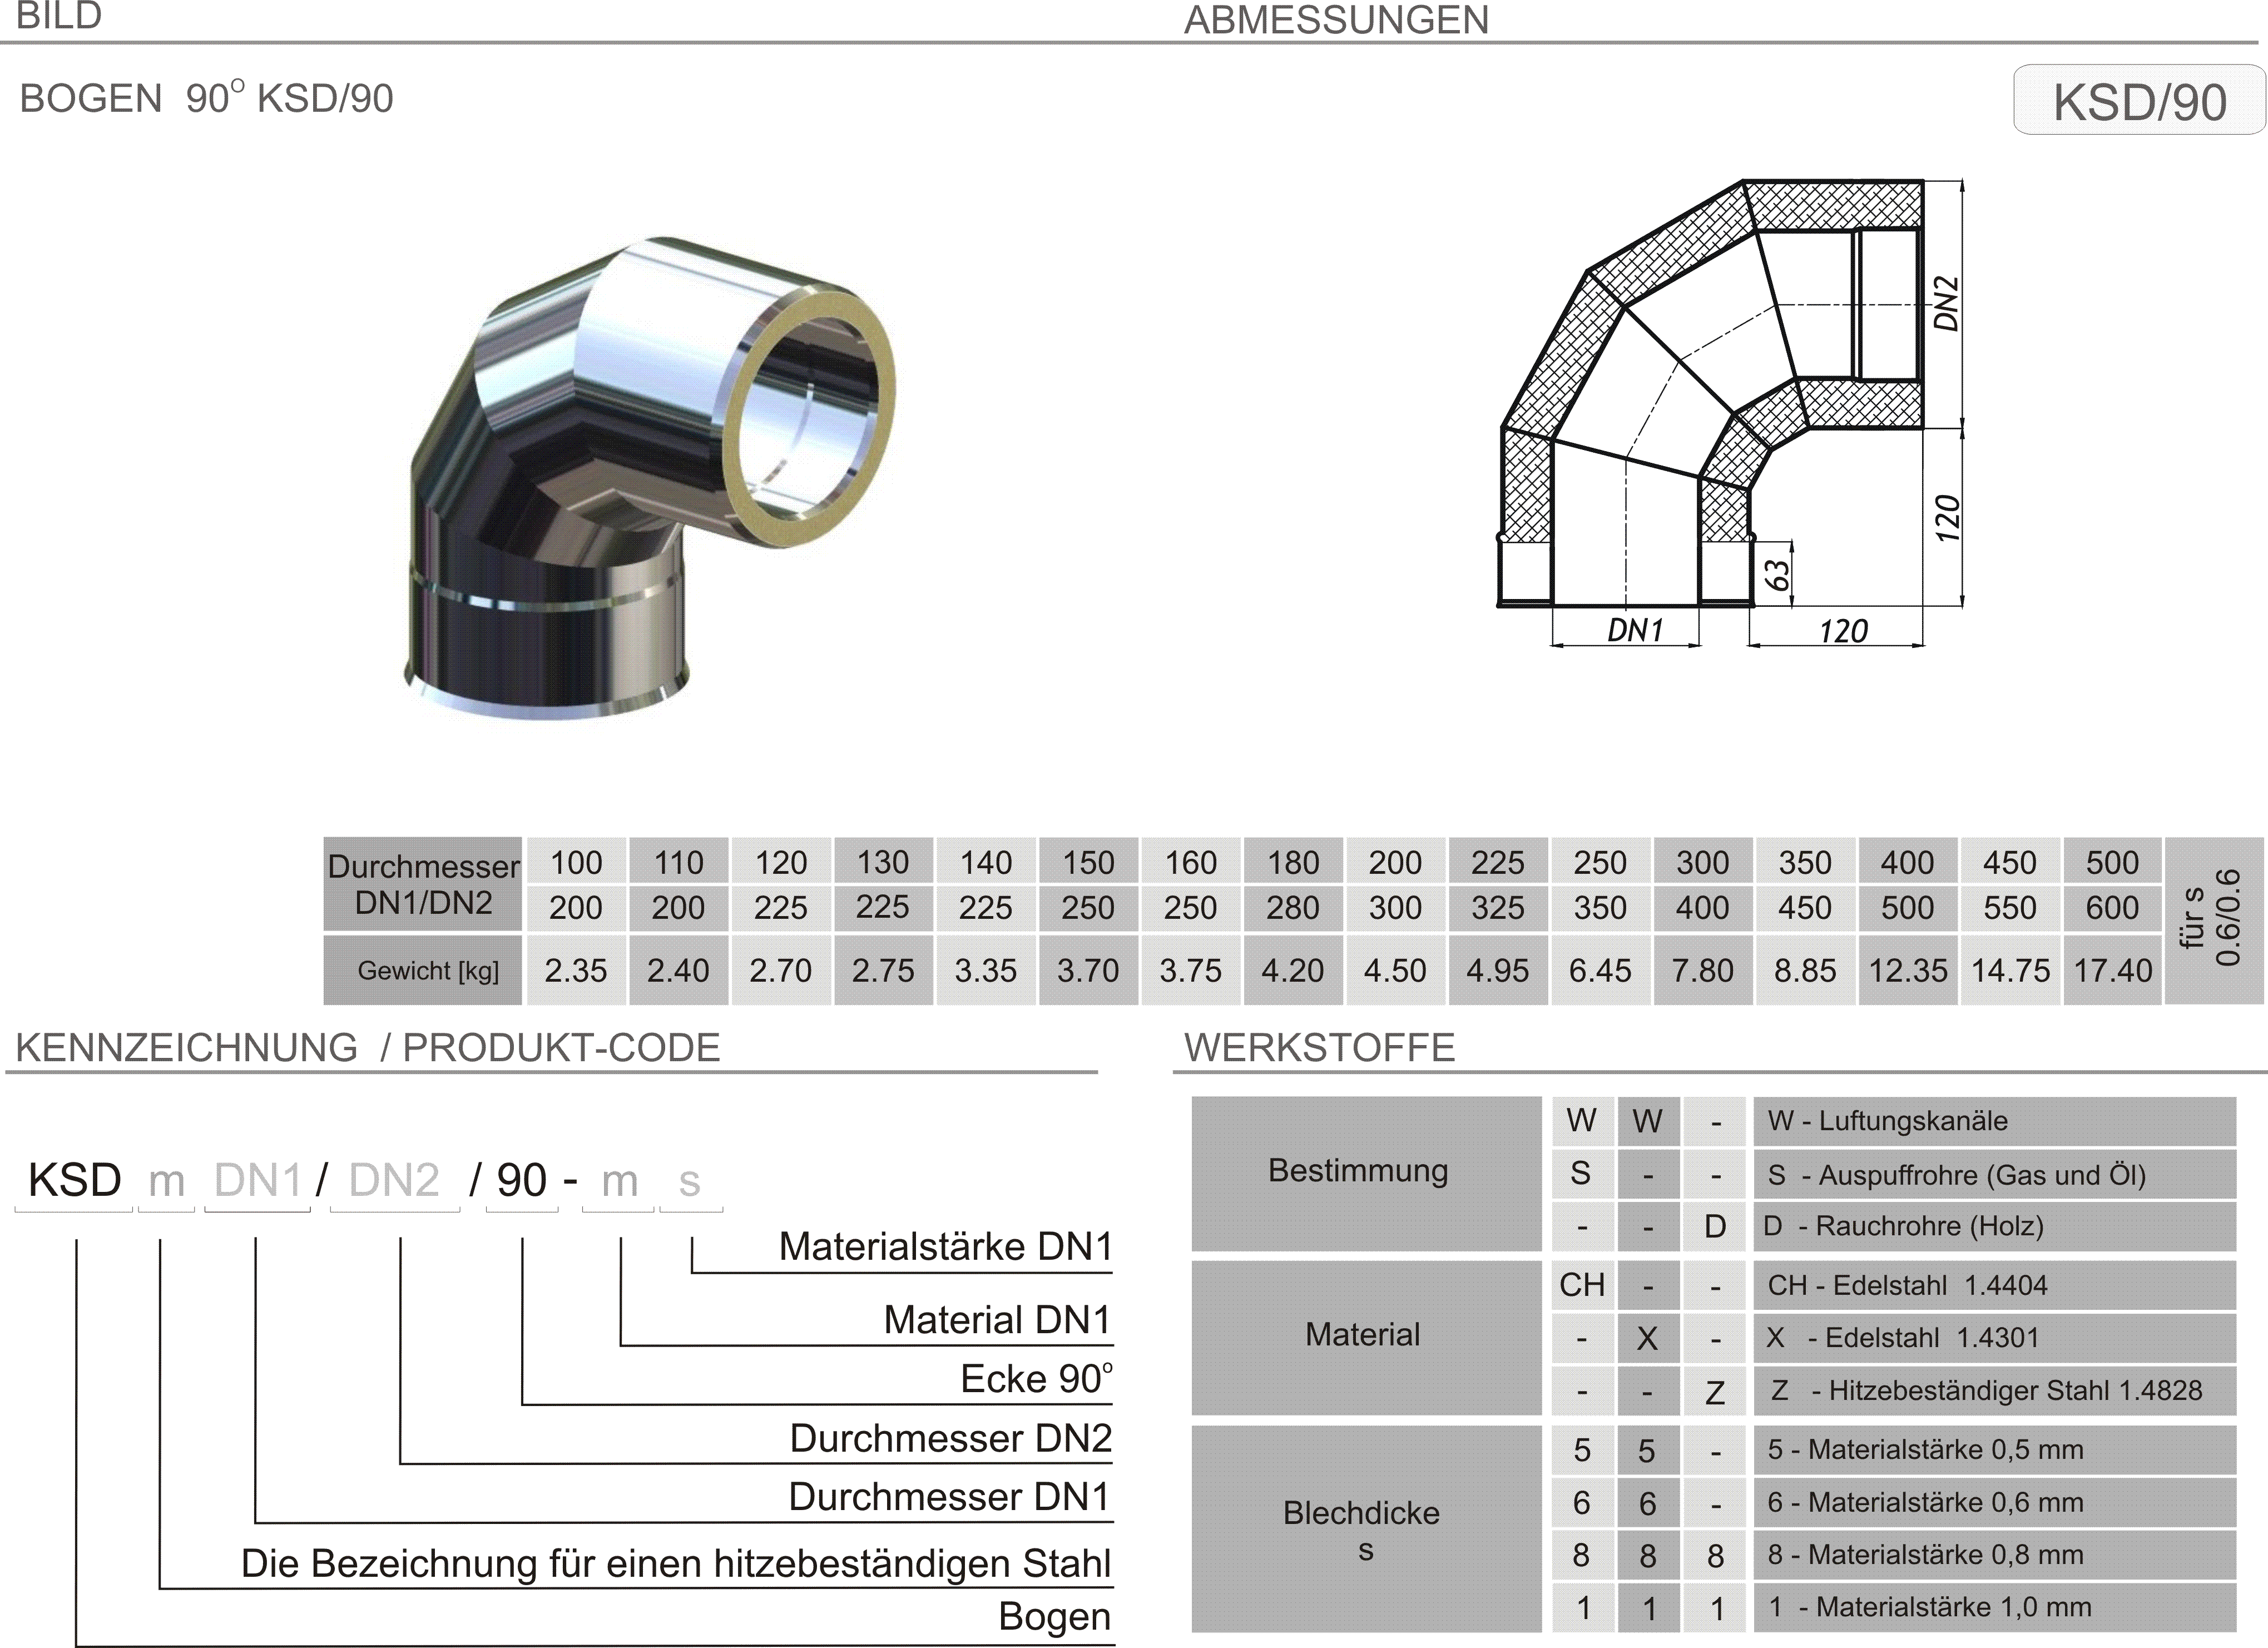Click weight value 8.85
Viewport: 2268px width, 1648px height.
(1805, 970)
